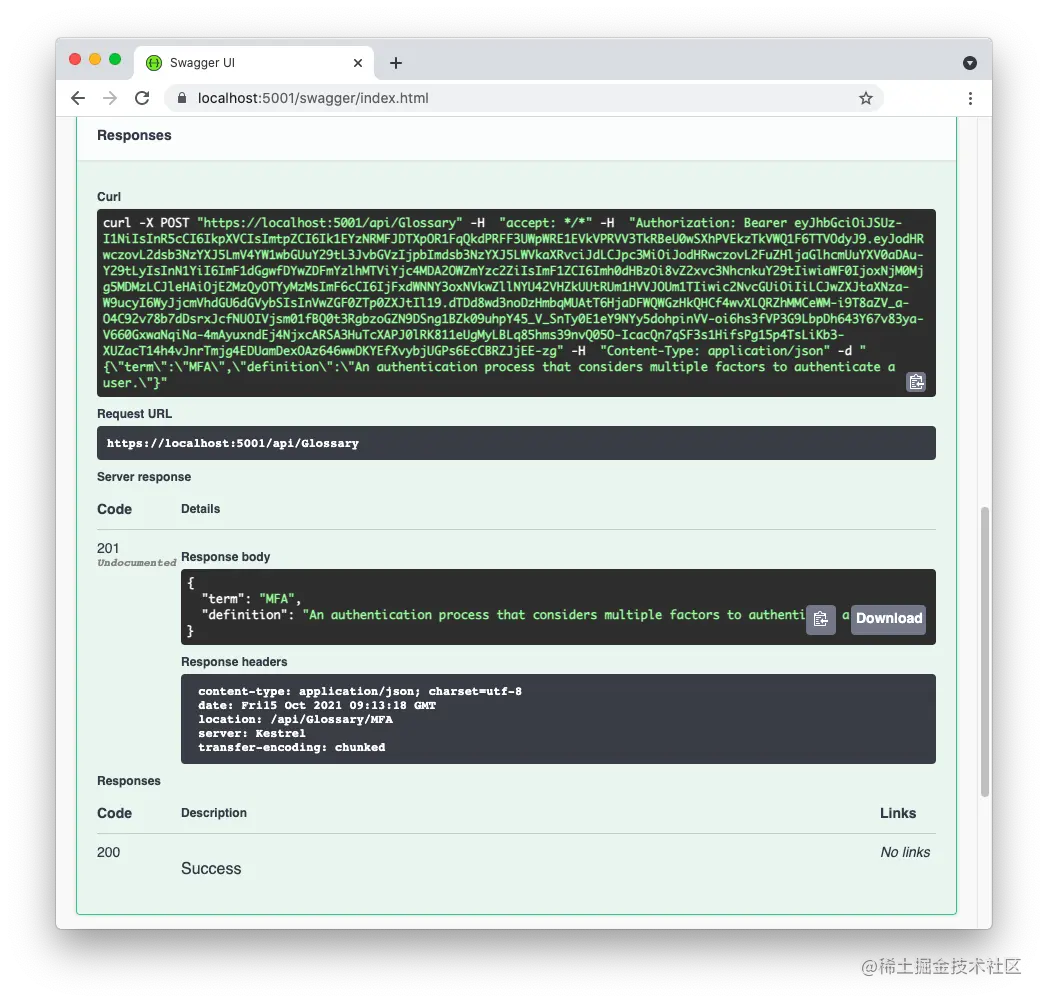1048x1003 pixels.
Task: Click the lock icon in the address bar
Action: 181,98
